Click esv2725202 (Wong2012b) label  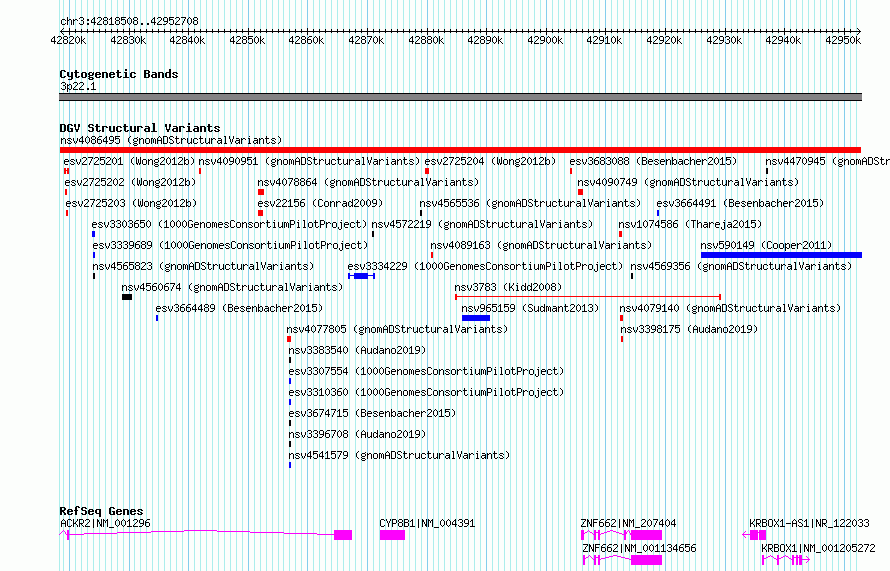(x=130, y=182)
